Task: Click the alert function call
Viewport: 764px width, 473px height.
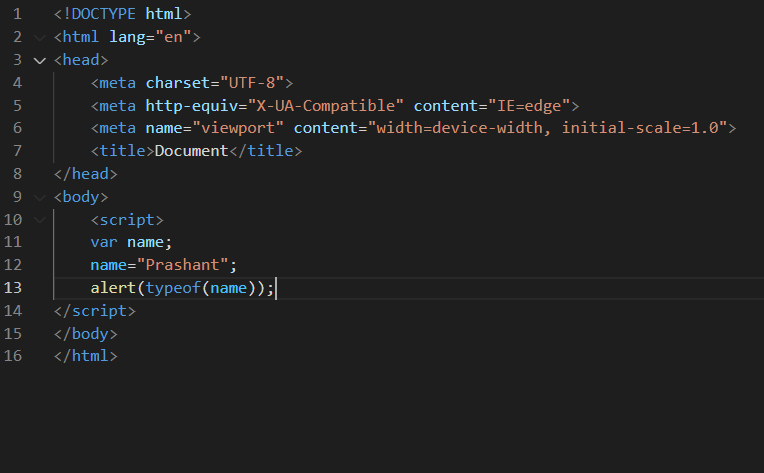Action: tap(114, 288)
